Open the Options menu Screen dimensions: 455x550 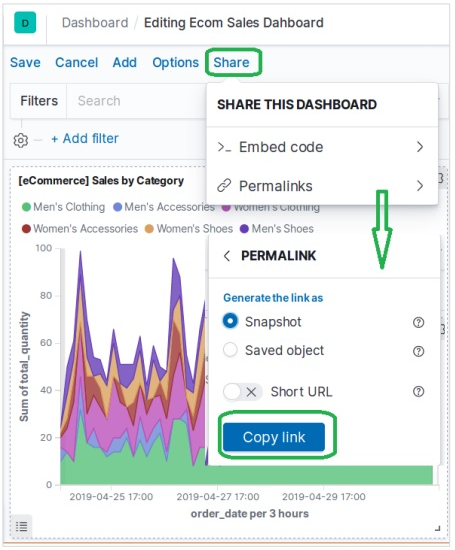[x=175, y=62]
